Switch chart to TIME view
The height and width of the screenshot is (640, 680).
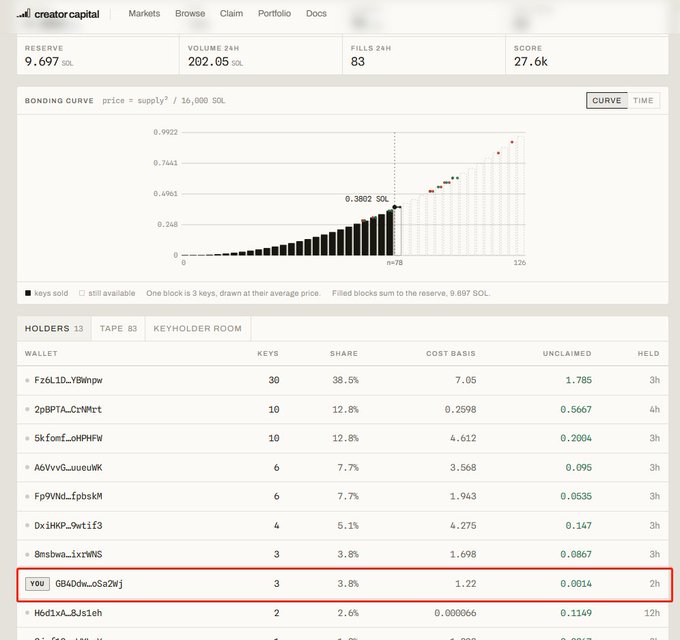click(643, 101)
